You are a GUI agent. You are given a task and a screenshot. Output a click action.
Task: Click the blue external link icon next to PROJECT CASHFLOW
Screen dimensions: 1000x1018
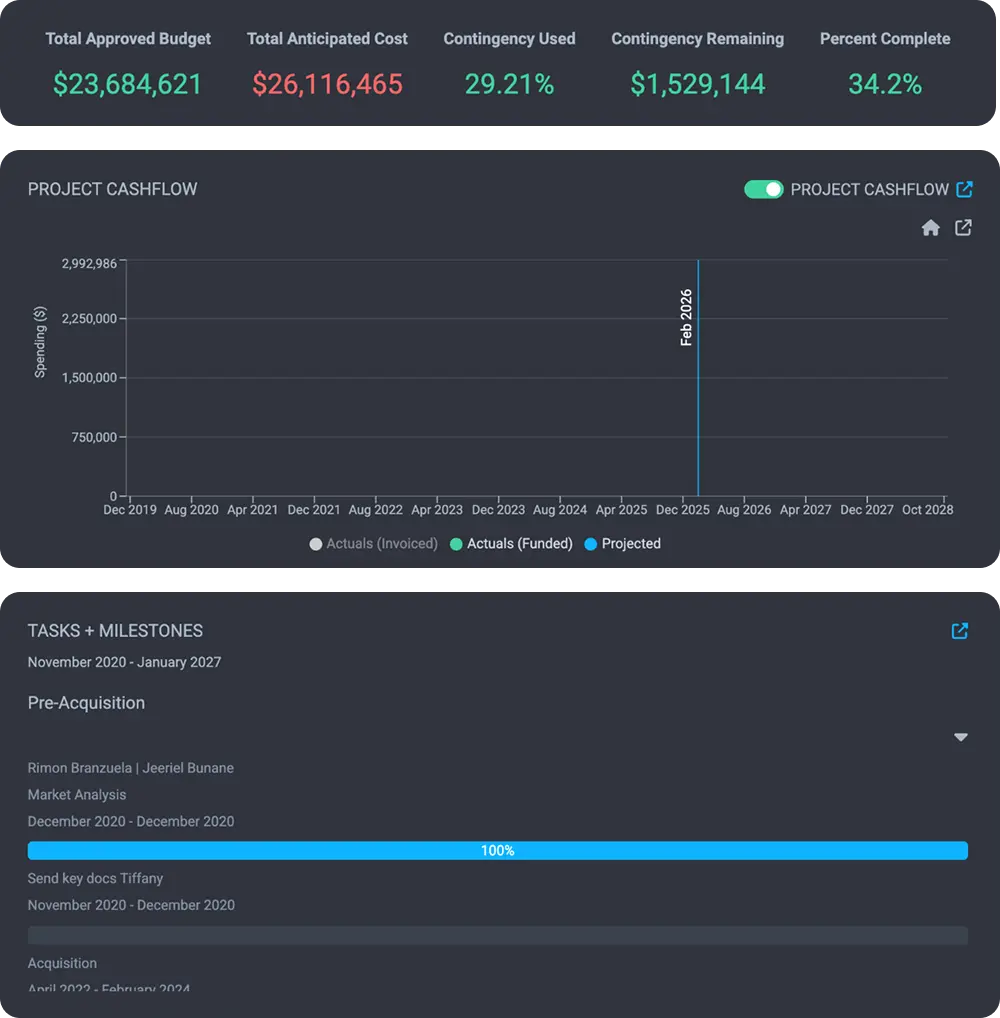963,189
